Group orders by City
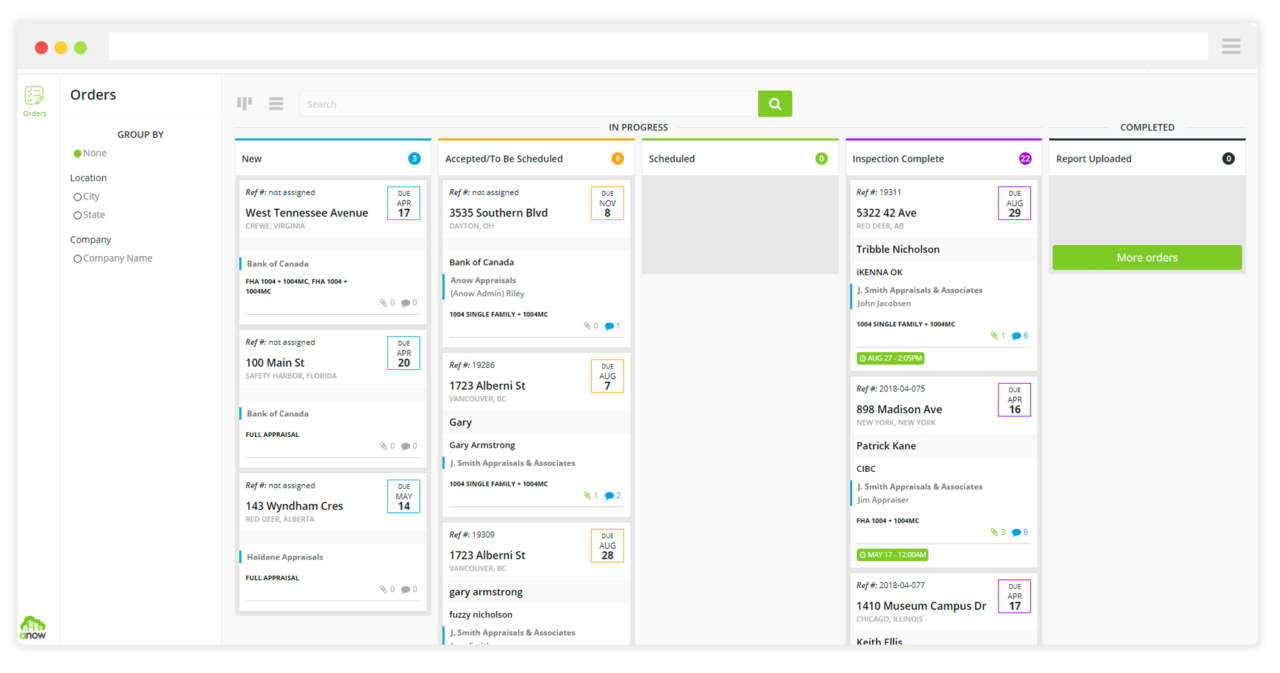Viewport: 1280px width, 673px height. pyautogui.click(x=78, y=197)
